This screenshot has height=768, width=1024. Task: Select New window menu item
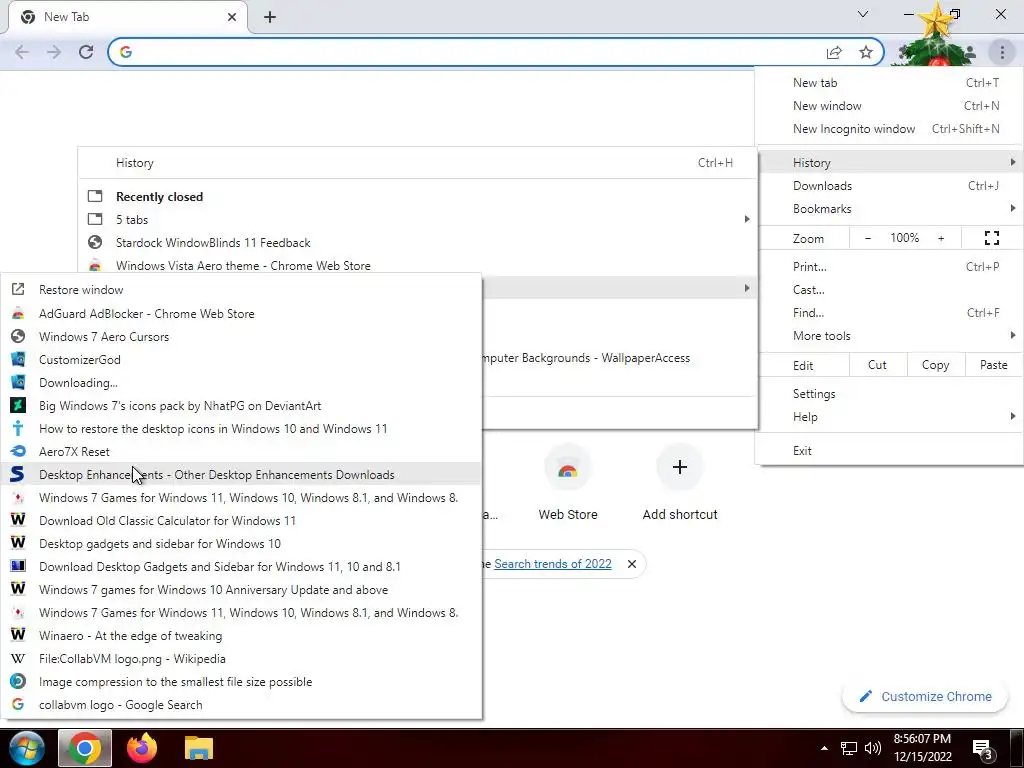coord(889,106)
